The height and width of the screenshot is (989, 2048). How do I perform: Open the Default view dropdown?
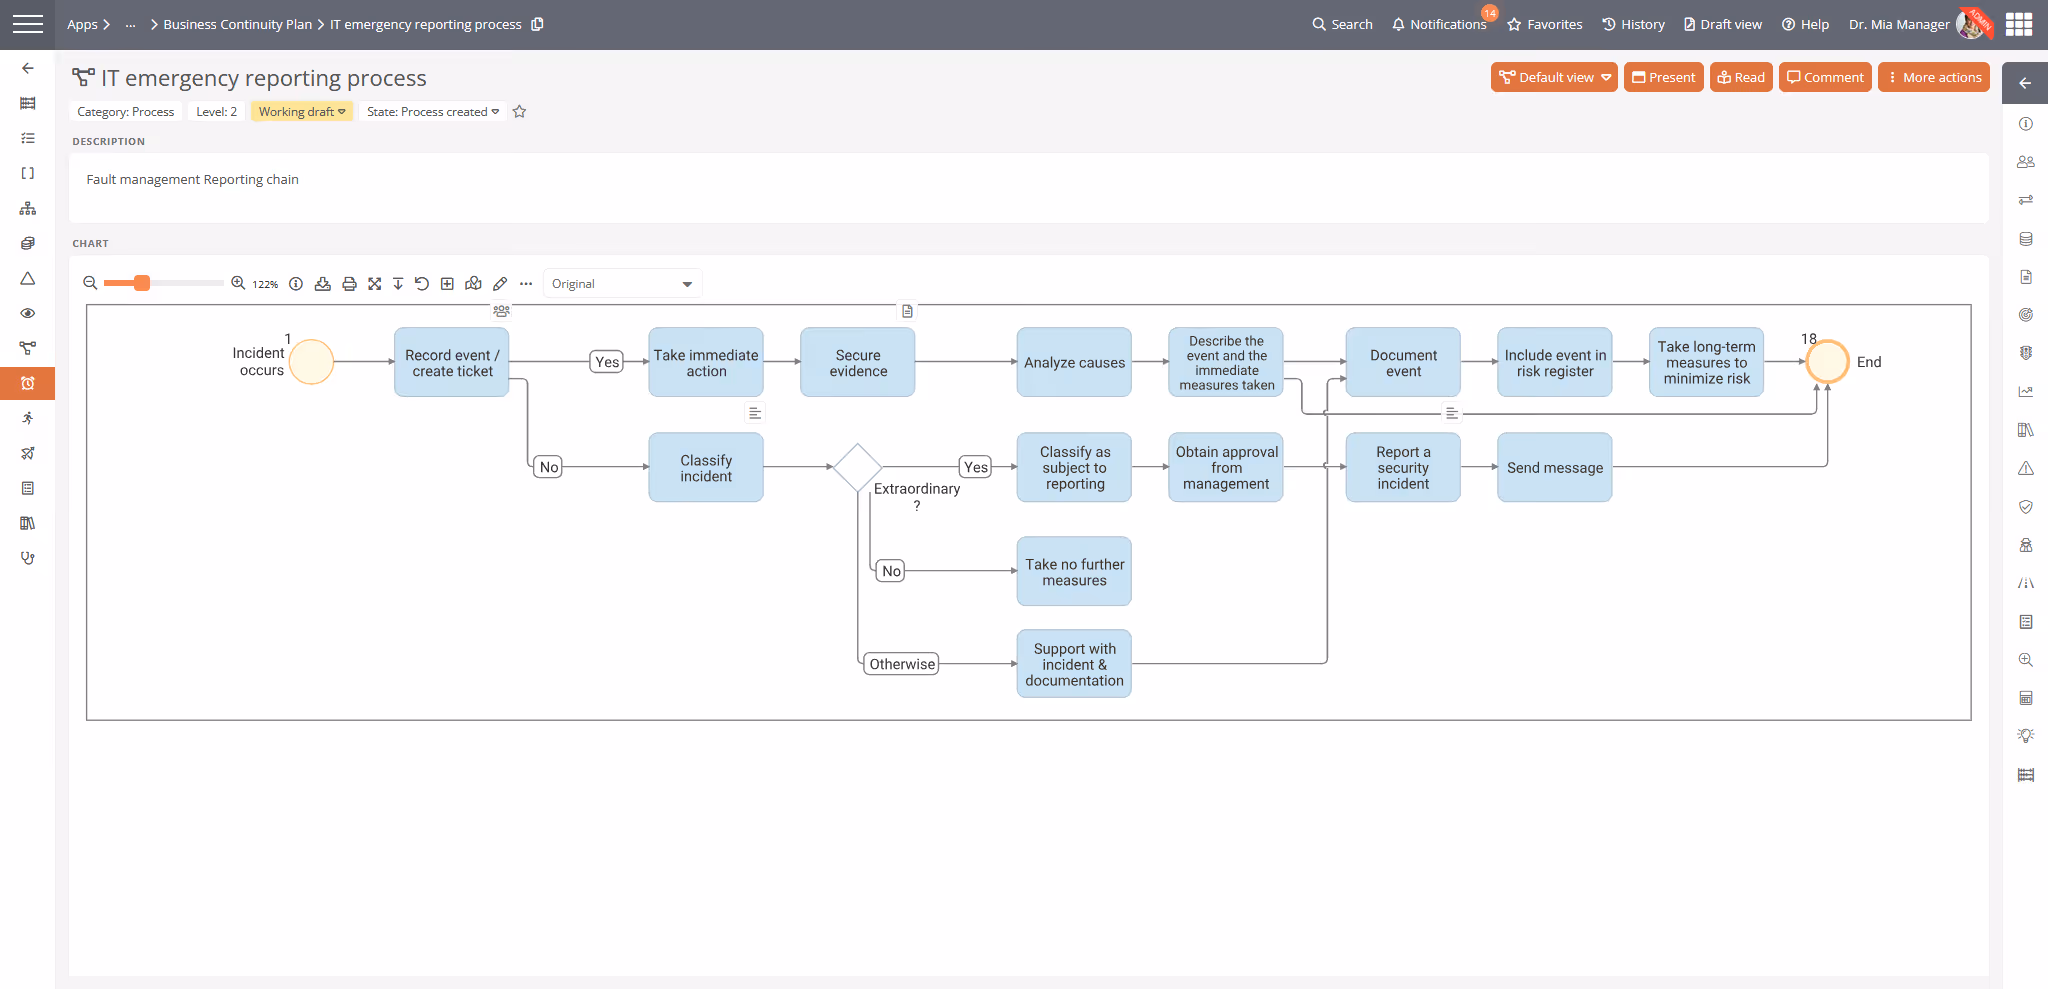pyautogui.click(x=1554, y=77)
